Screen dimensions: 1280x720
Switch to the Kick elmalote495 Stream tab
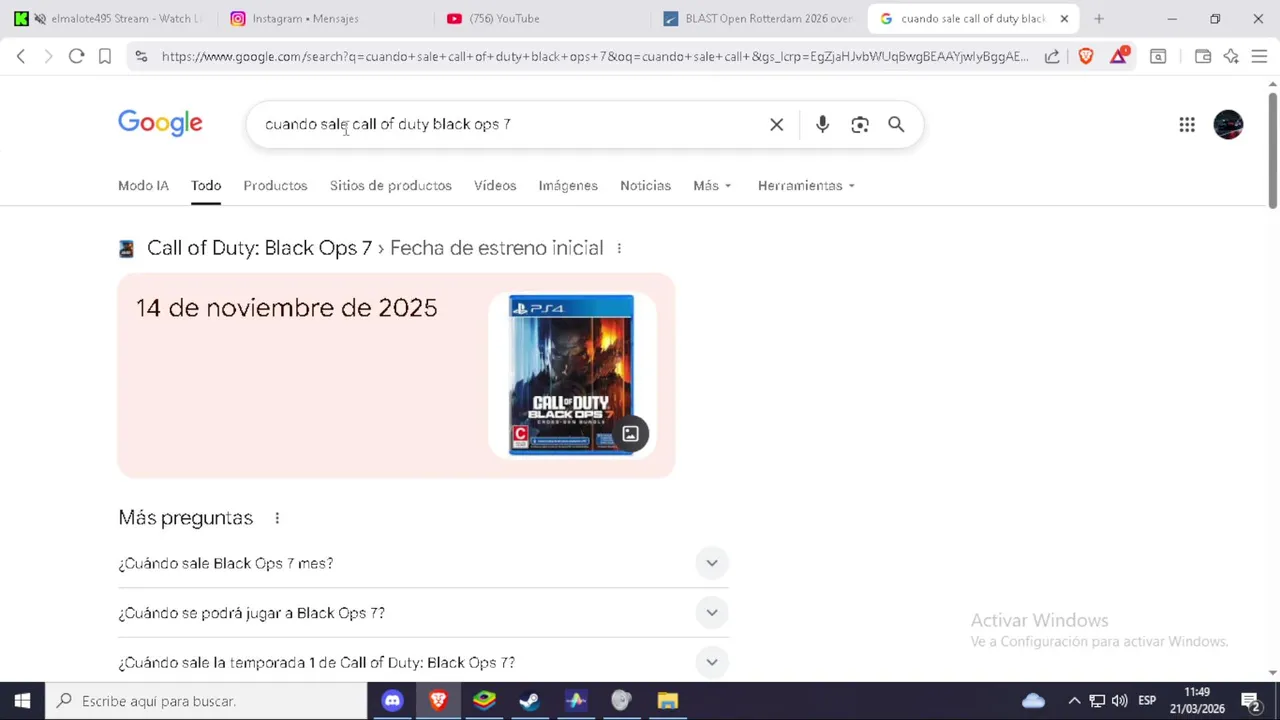pos(110,18)
